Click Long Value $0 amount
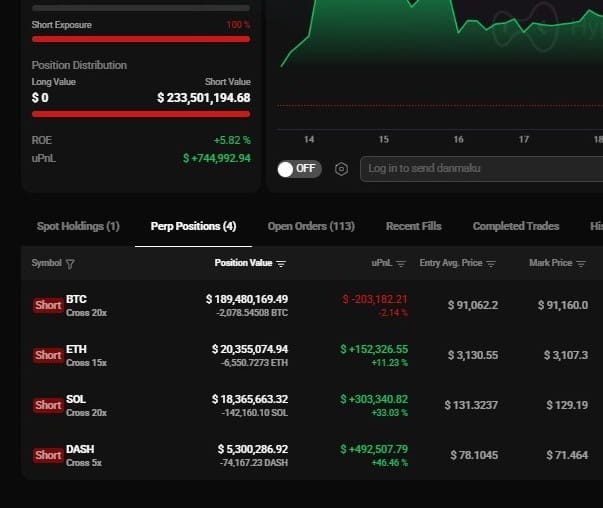Image resolution: width=603 pixels, height=508 pixels. coord(40,98)
